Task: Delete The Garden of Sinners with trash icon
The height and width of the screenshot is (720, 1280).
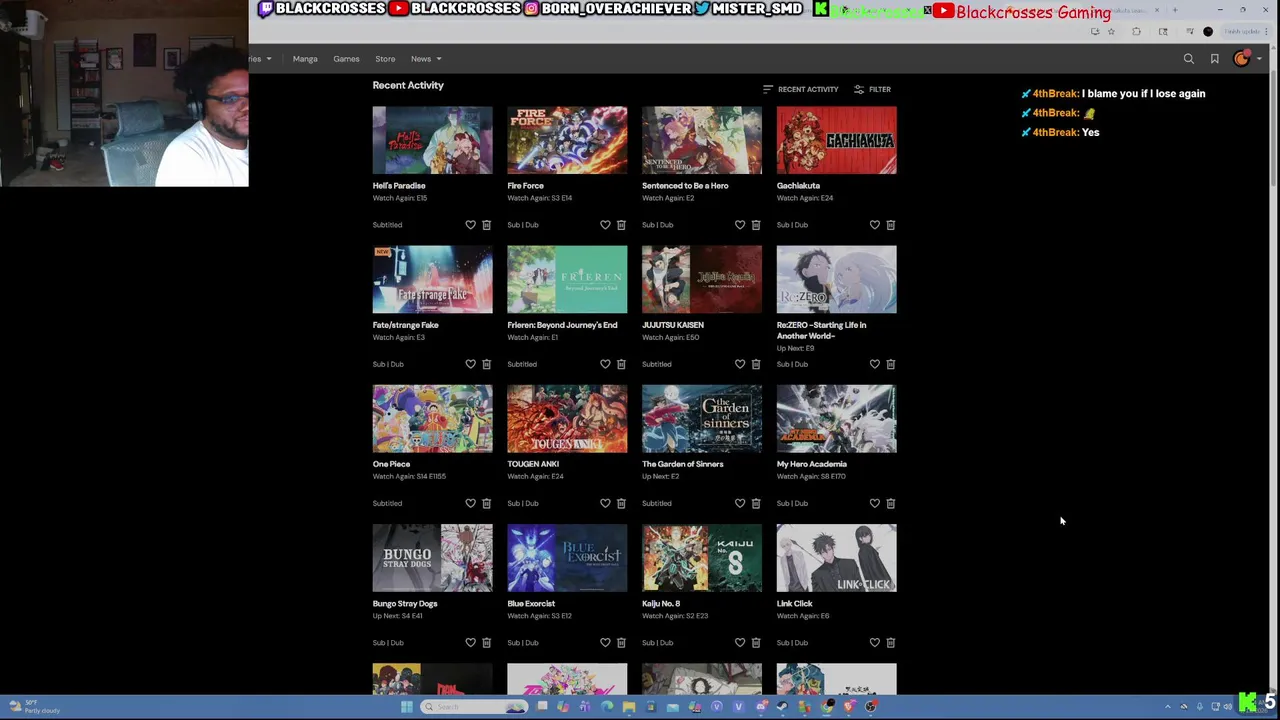Action: click(756, 503)
